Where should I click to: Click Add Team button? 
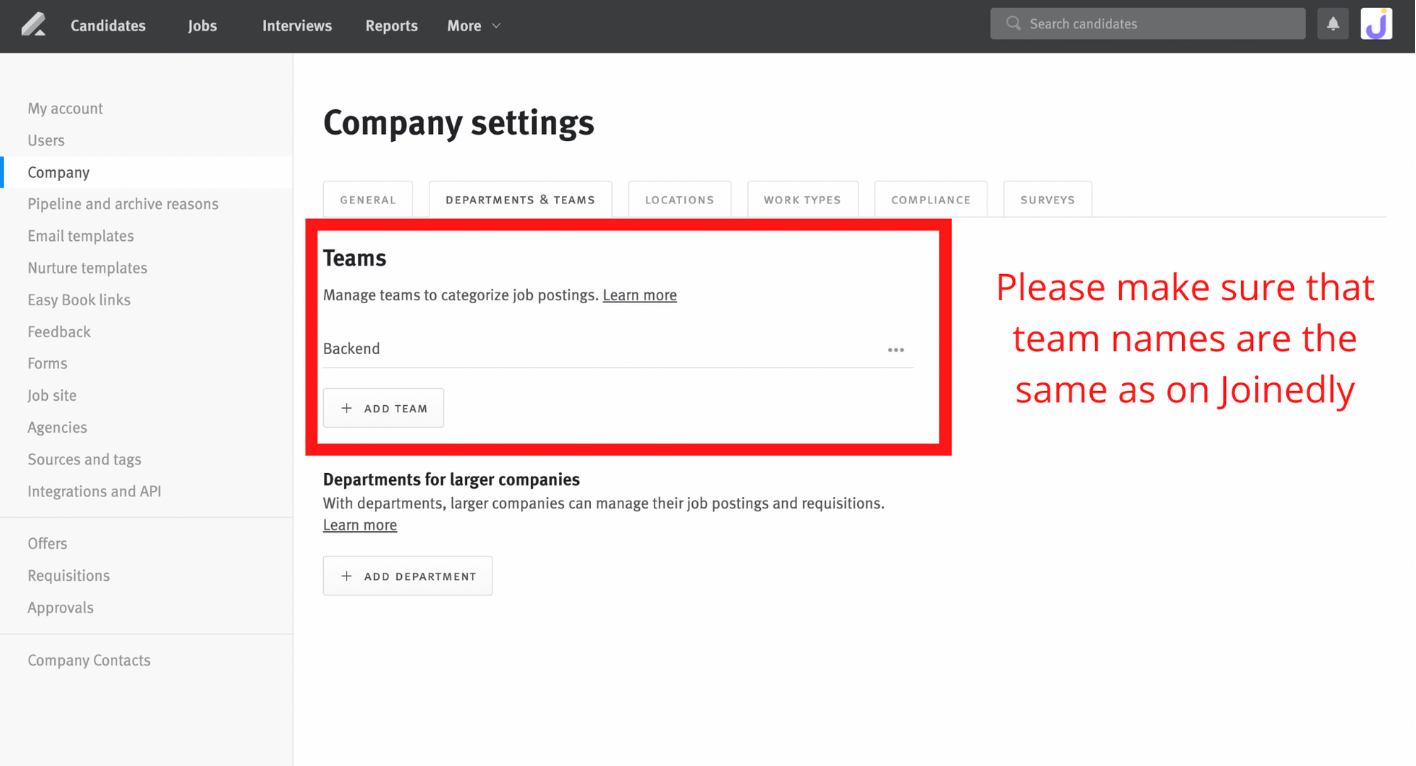point(383,408)
